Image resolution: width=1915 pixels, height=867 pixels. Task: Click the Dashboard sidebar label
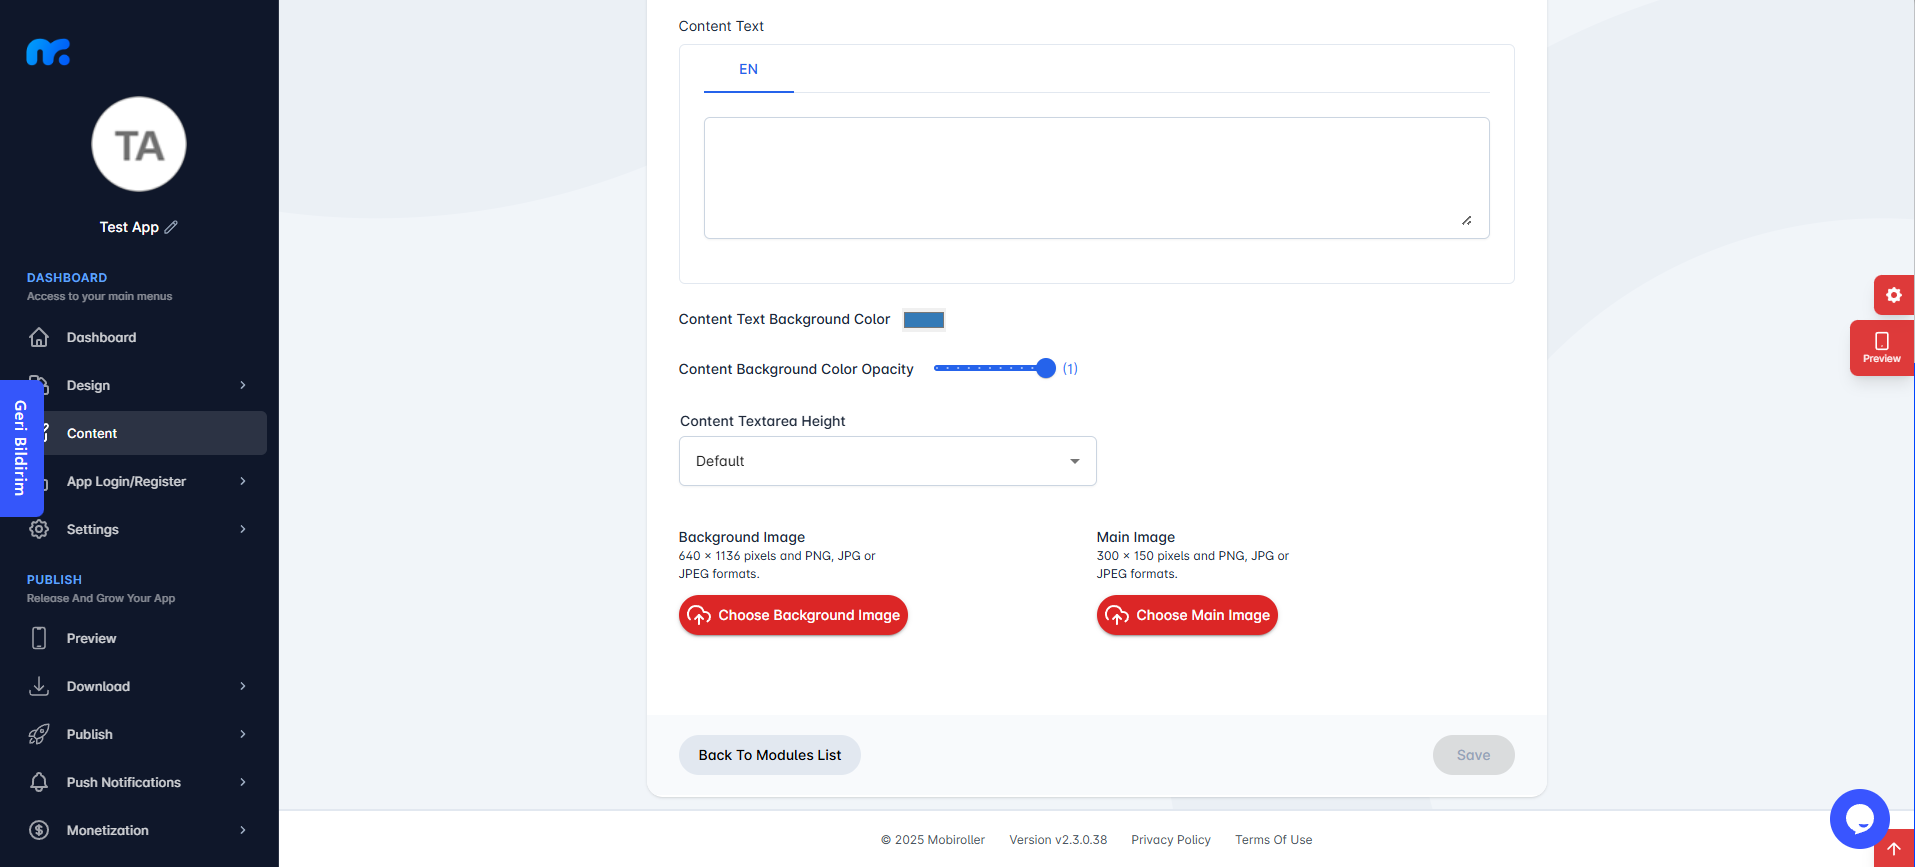click(x=101, y=337)
